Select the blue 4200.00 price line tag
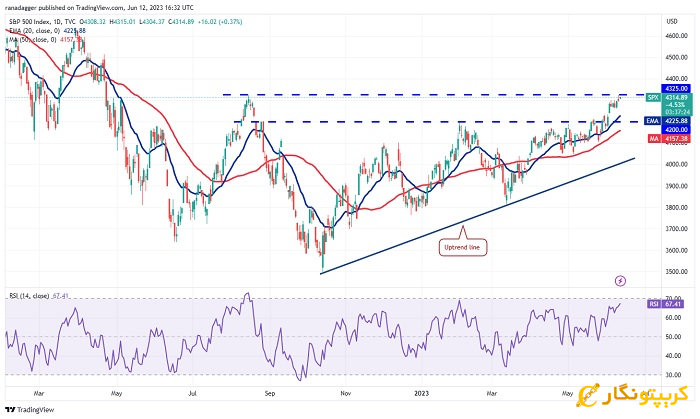The image size is (700, 419). click(676, 129)
